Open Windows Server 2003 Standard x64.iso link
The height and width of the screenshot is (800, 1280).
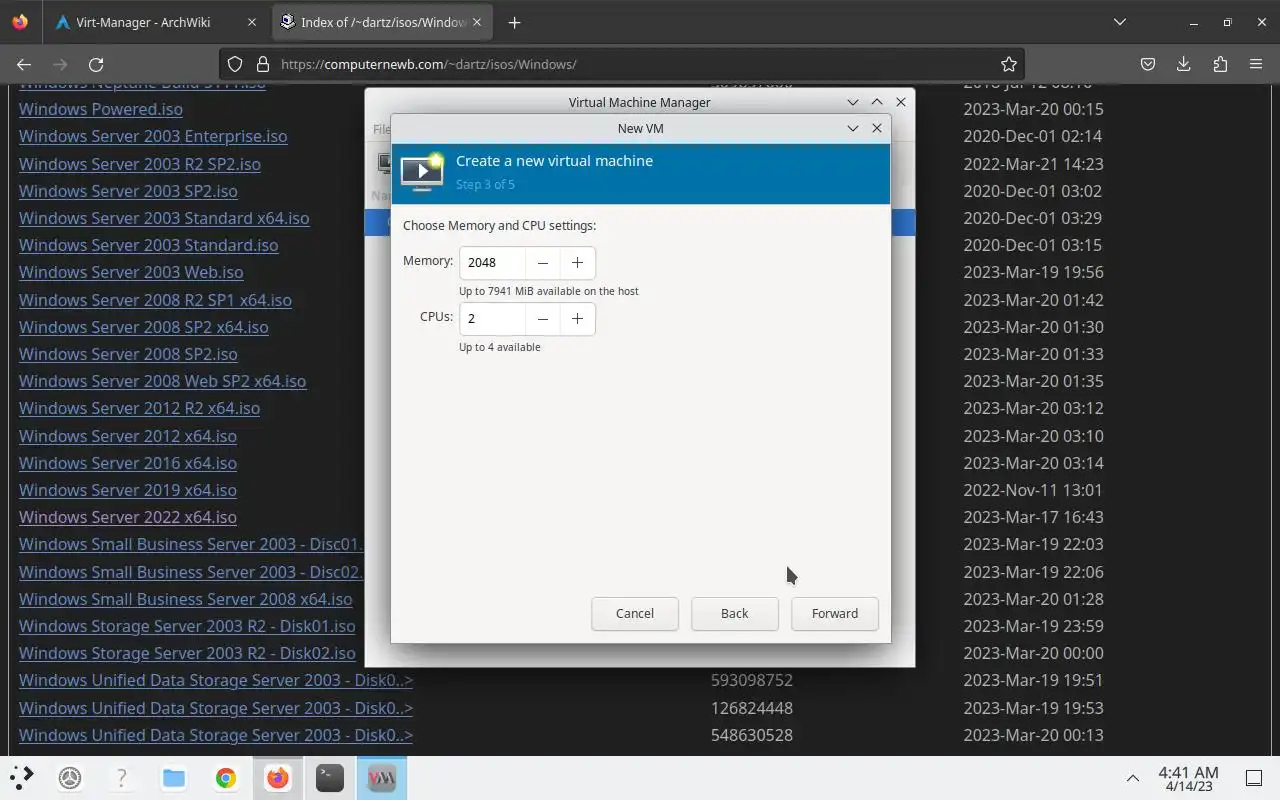(x=164, y=218)
